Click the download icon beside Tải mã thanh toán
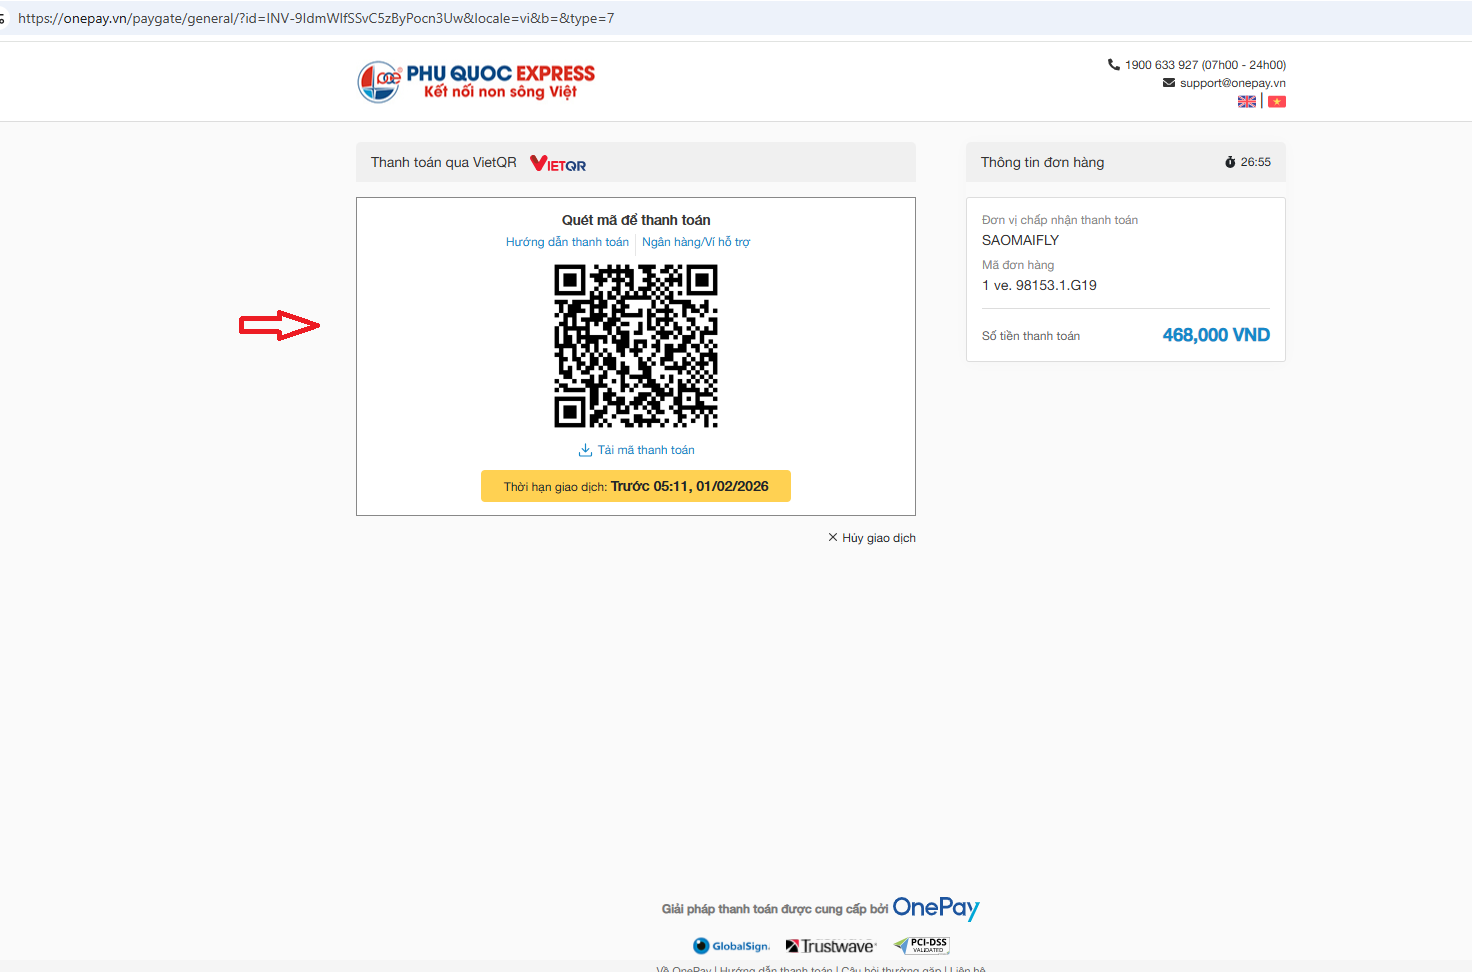Screen dimensions: 1472x972 click(585, 450)
